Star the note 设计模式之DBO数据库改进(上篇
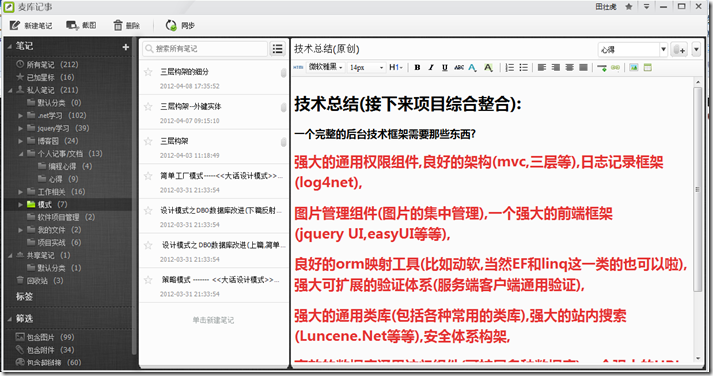Image resolution: width=713 pixels, height=376 pixels. pos(148,245)
